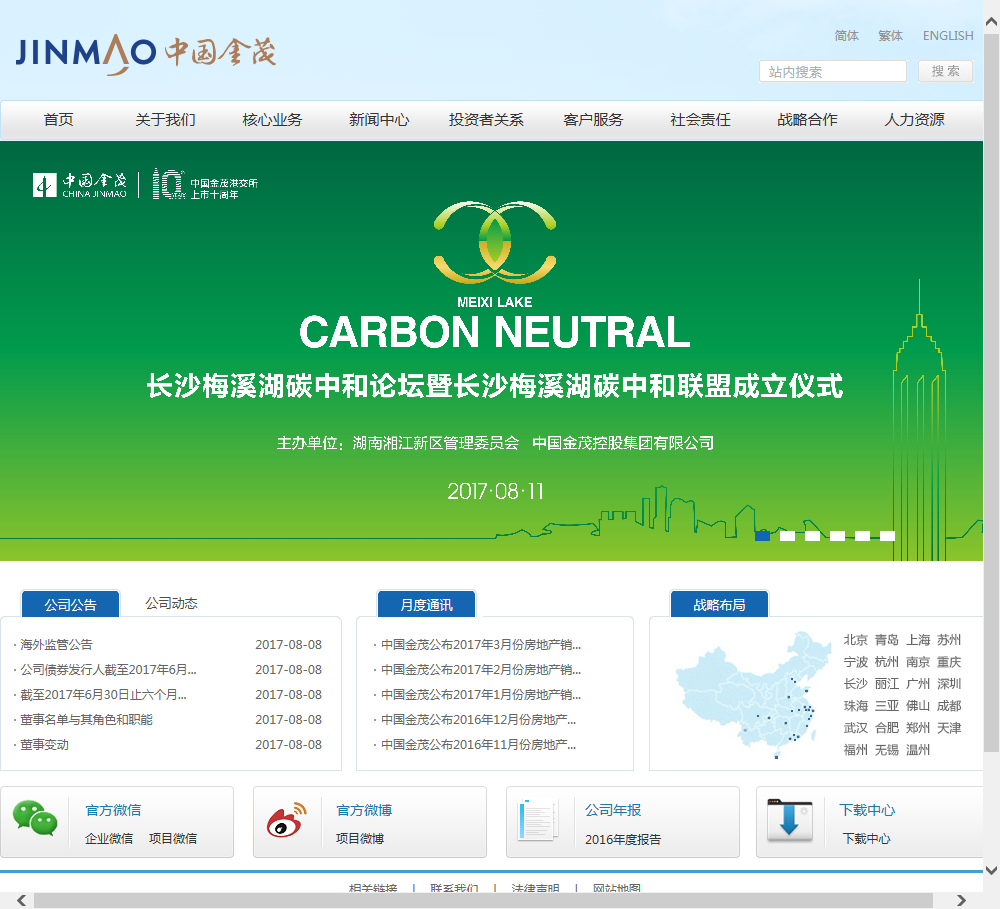Open 社会责任 menu item
1000x909 pixels.
(700, 120)
